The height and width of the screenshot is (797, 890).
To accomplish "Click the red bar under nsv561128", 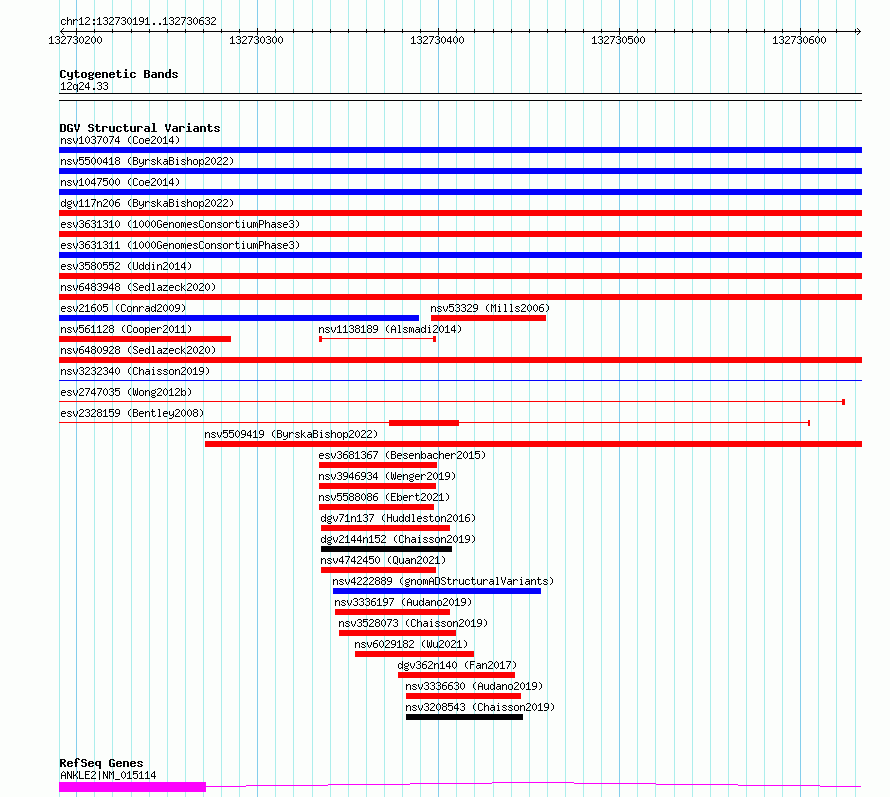I will coord(145,339).
